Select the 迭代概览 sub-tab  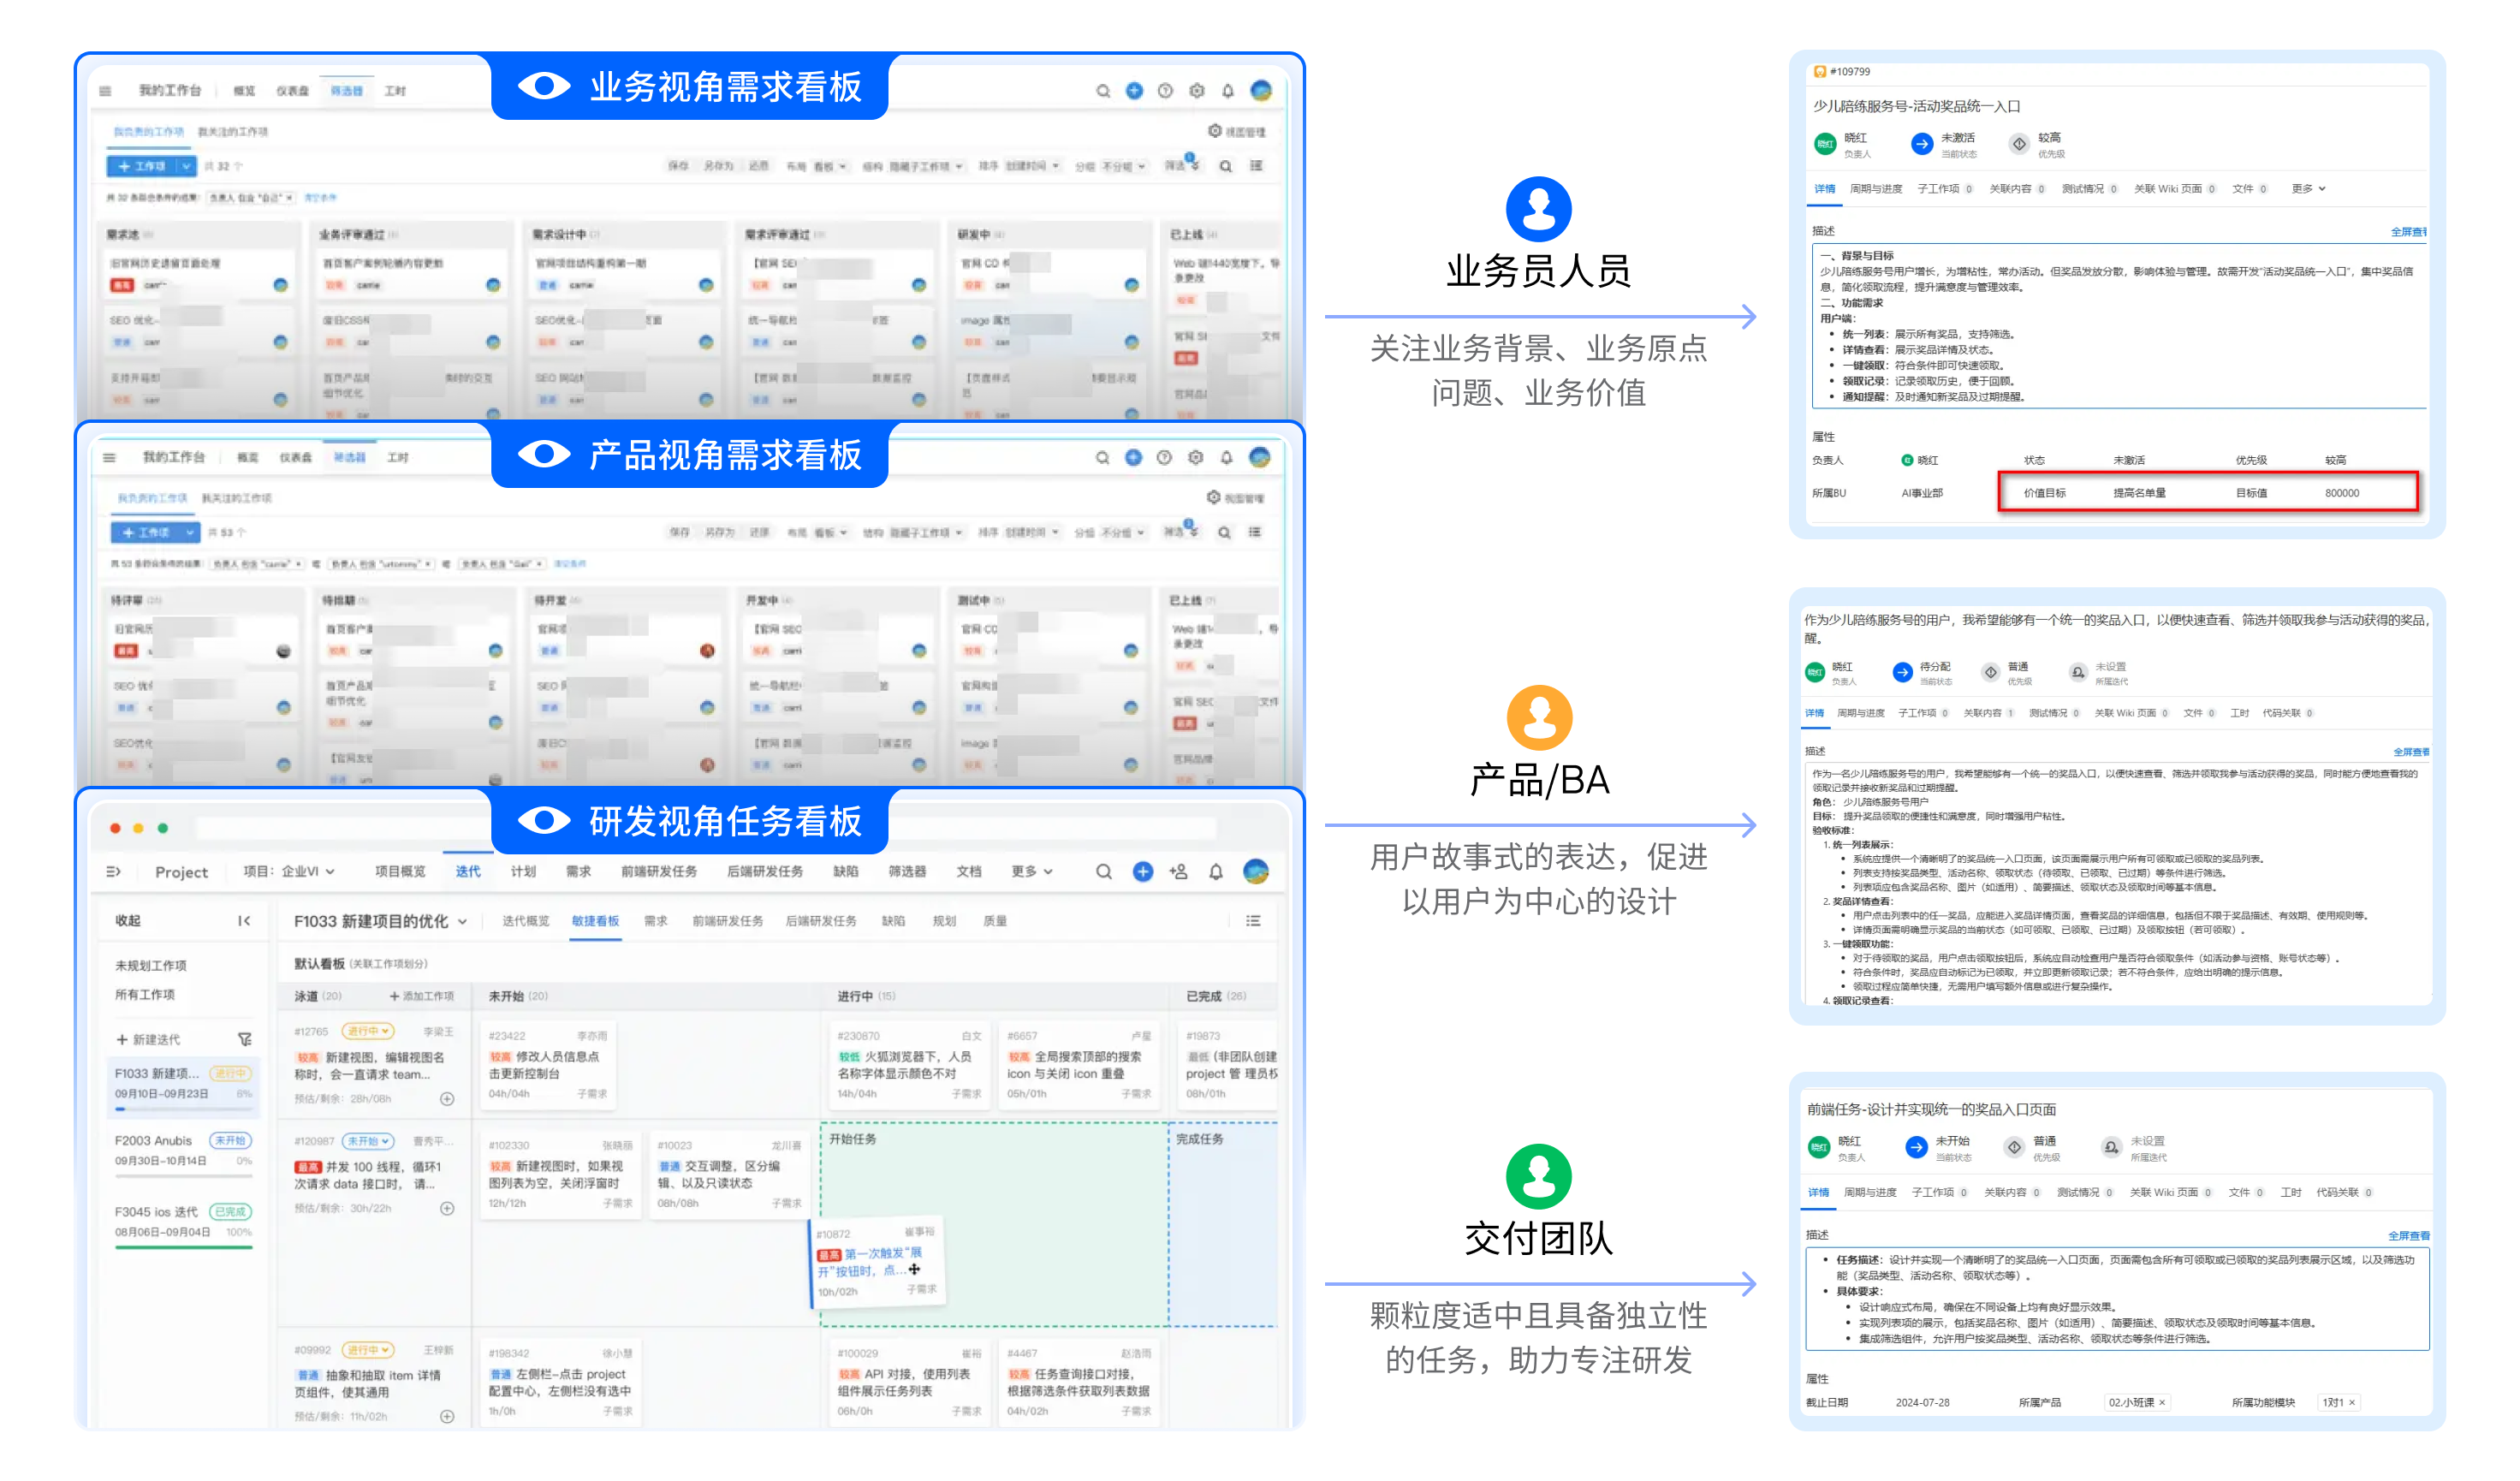click(525, 921)
